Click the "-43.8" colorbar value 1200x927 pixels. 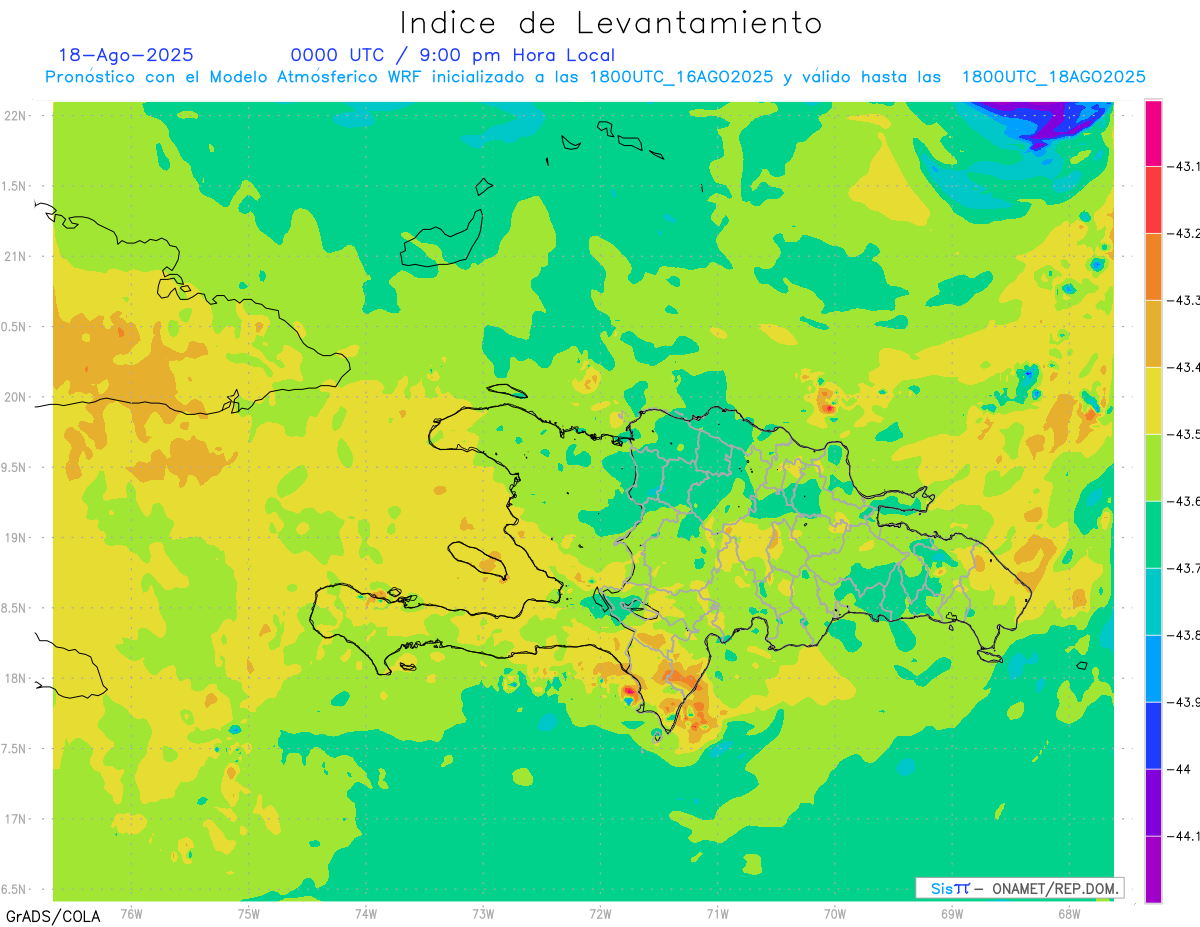coord(1185,635)
